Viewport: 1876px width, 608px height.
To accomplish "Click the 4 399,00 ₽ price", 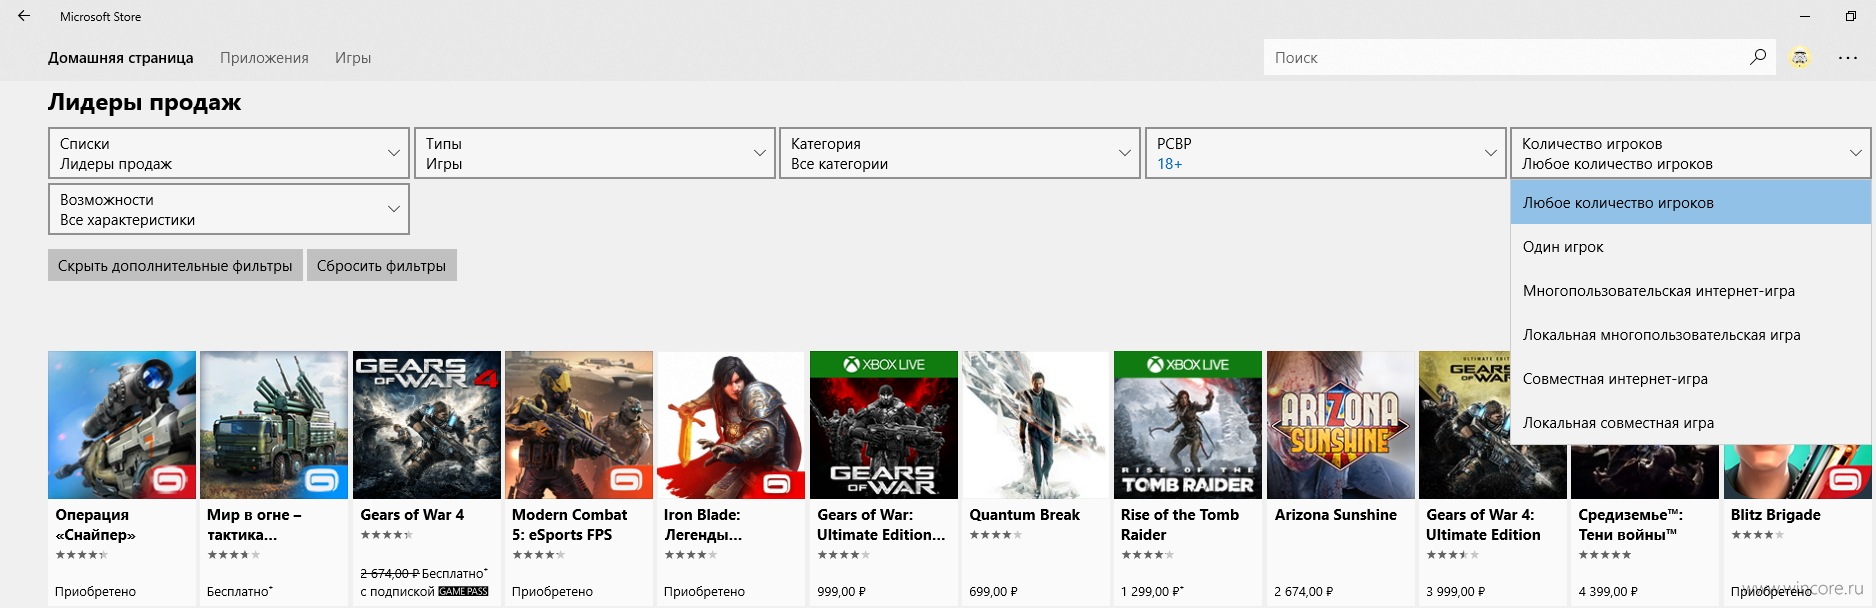I will coord(1608,592).
